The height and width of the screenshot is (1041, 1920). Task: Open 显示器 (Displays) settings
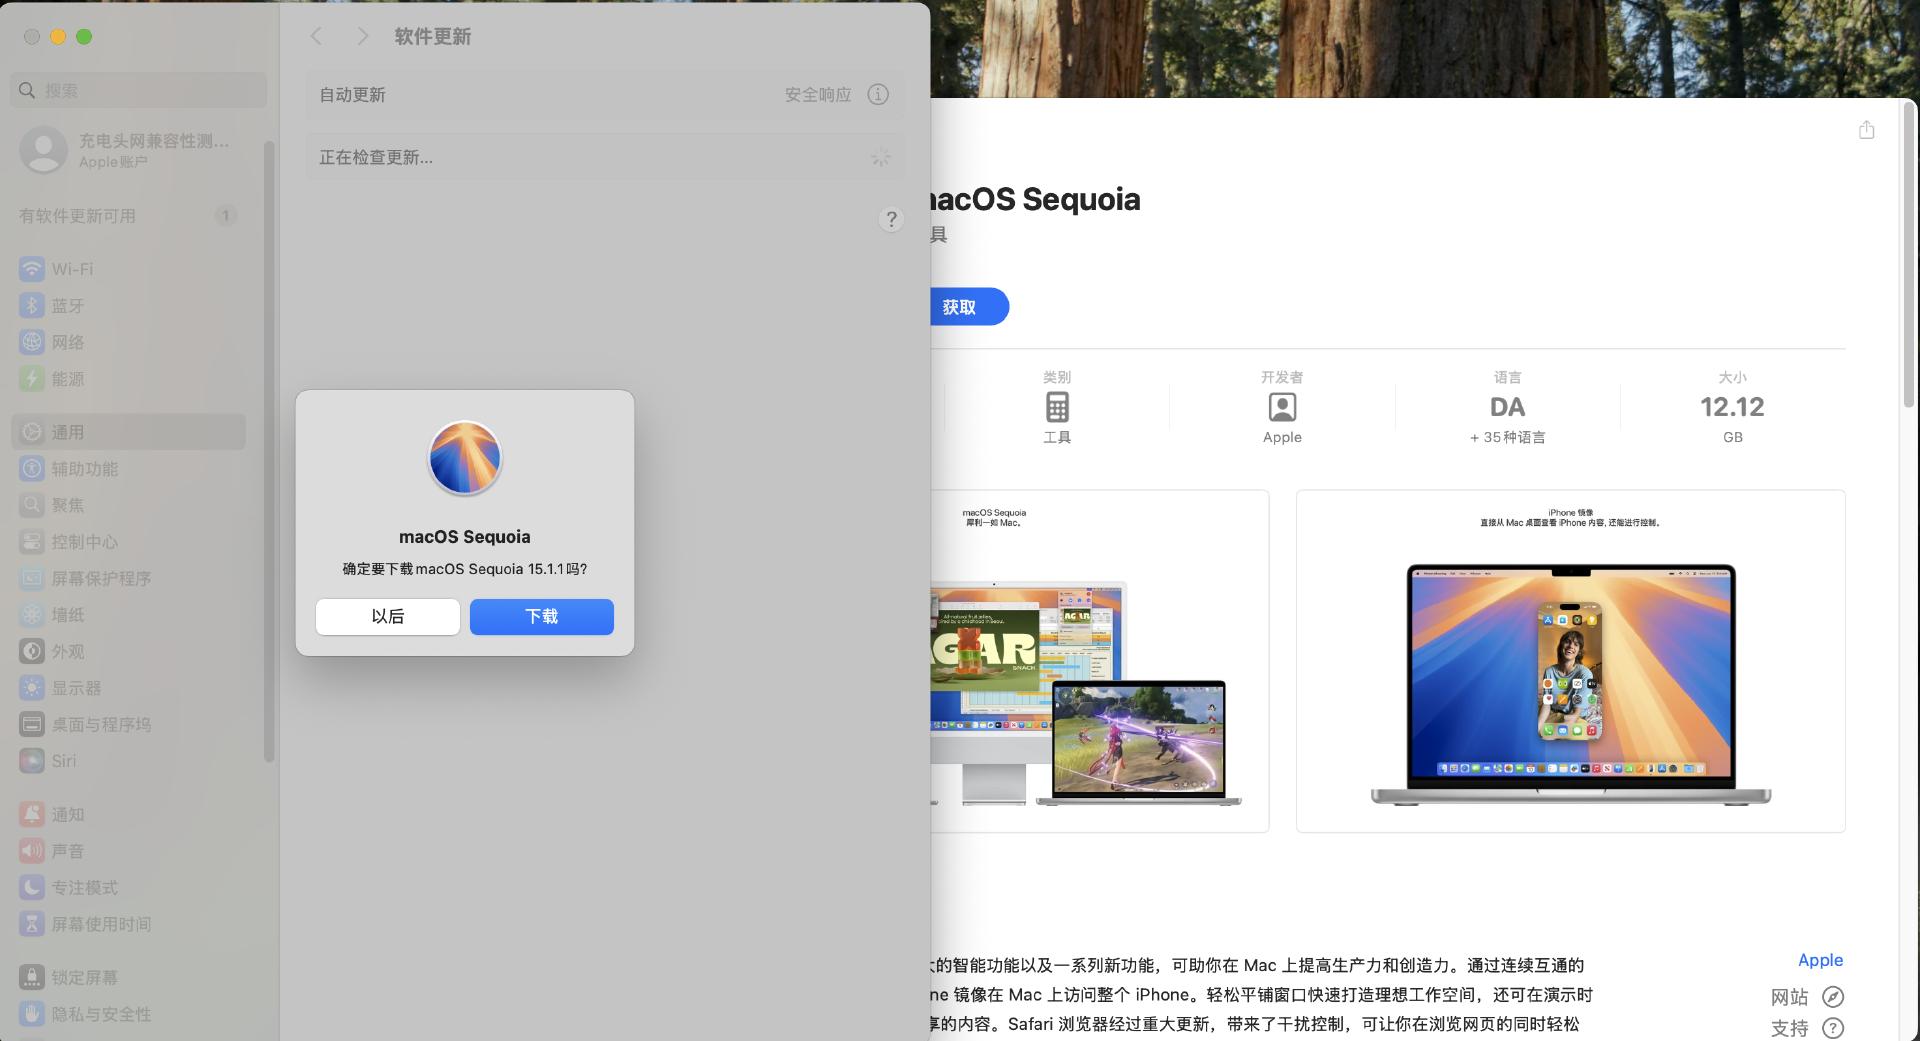point(33,687)
